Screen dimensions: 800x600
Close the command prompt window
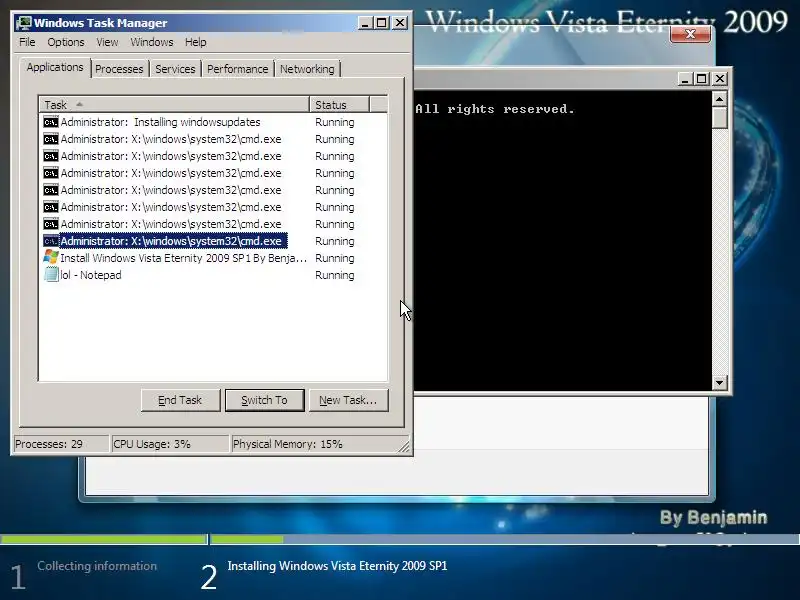tap(719, 79)
